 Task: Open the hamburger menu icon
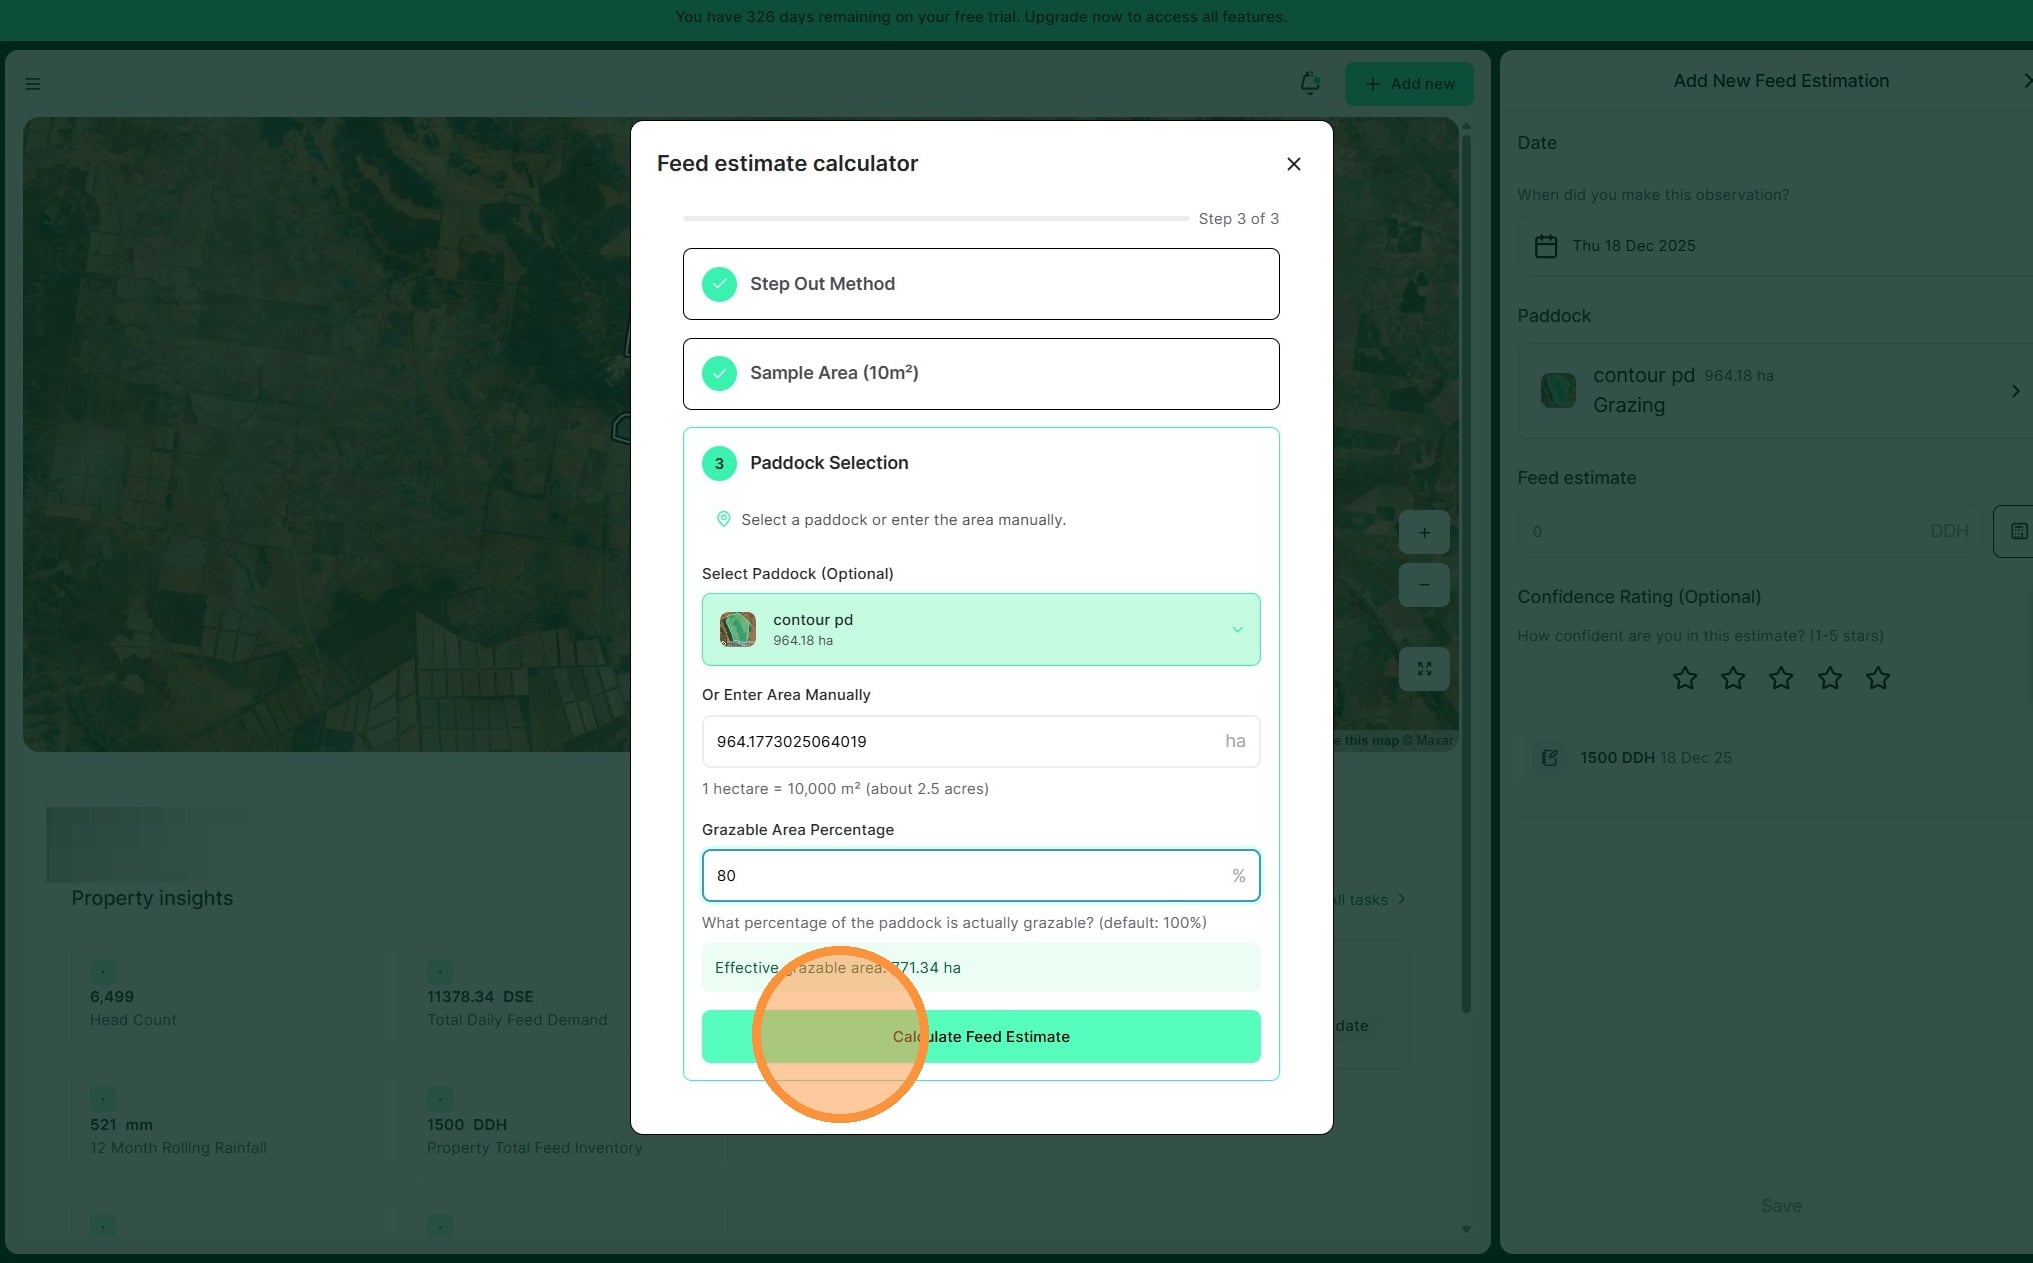pyautogui.click(x=33, y=84)
